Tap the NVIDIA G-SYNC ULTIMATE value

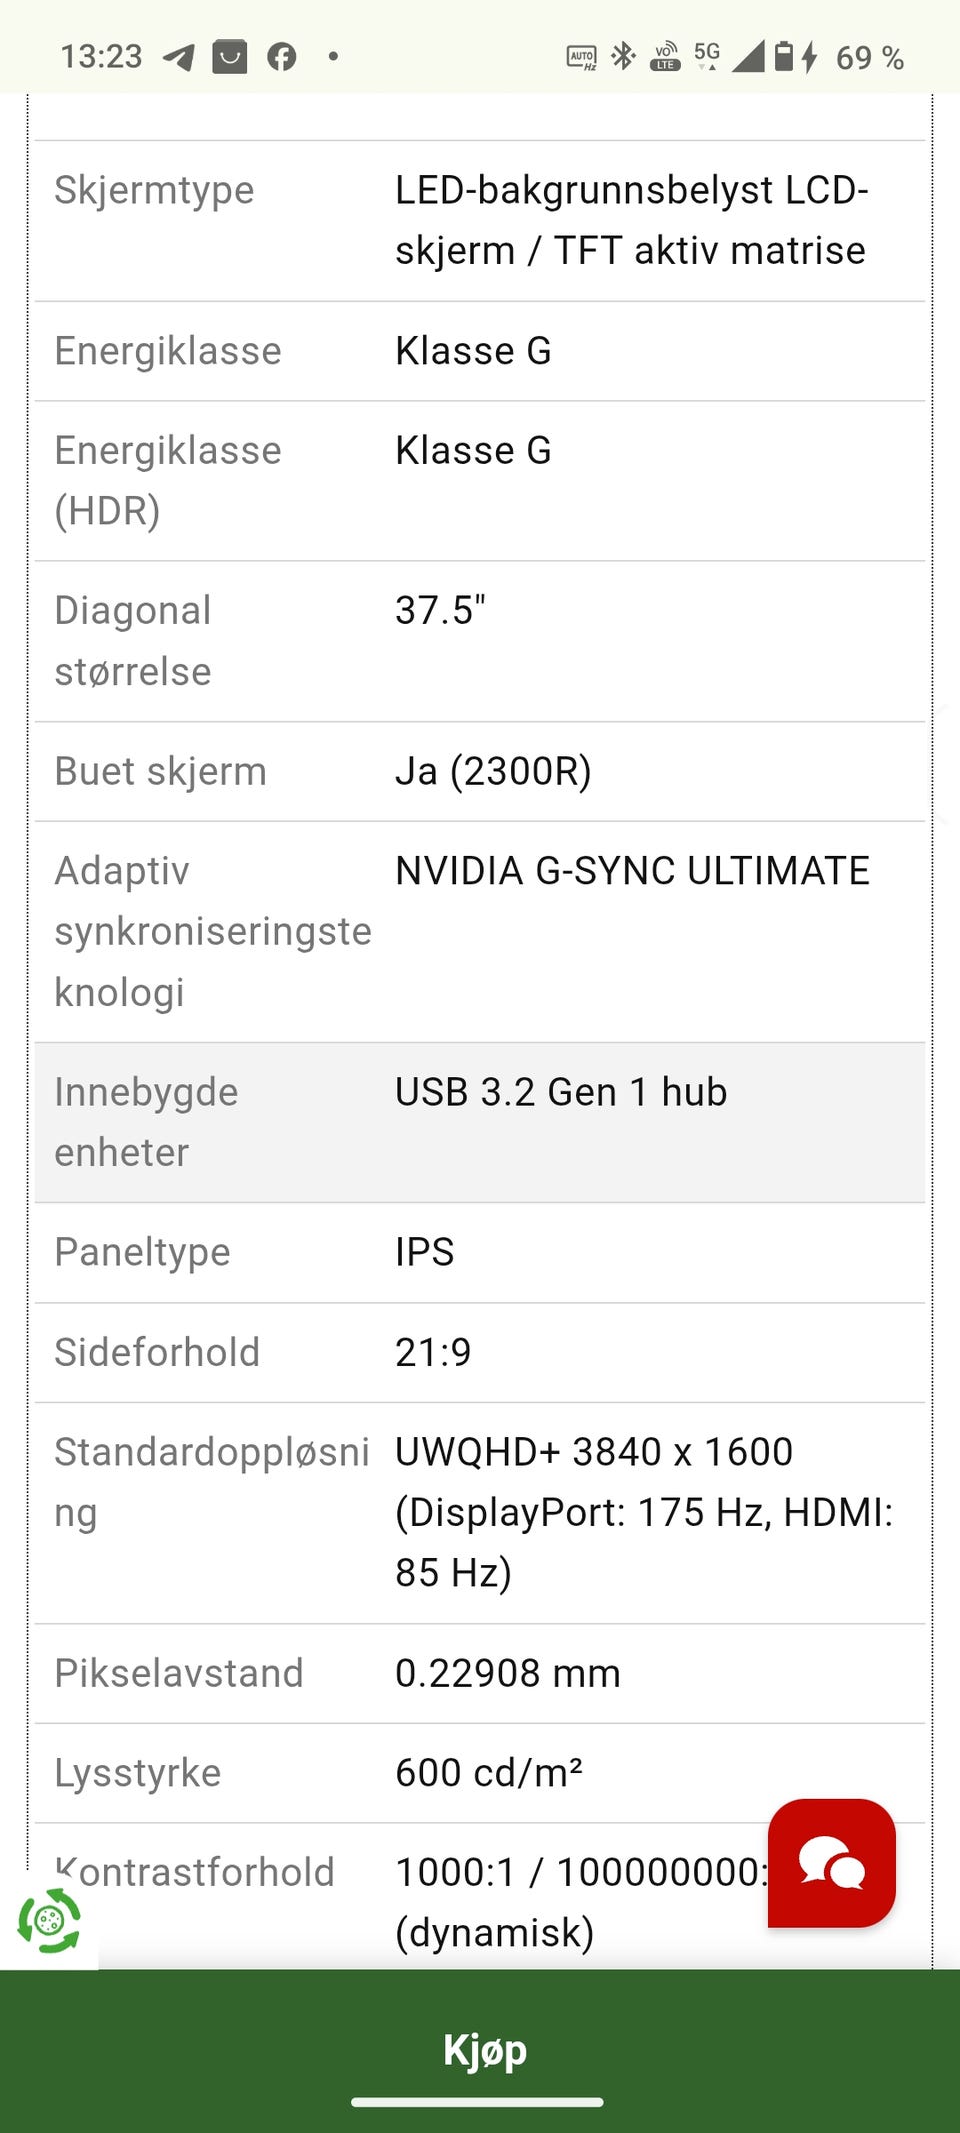pyautogui.click(x=632, y=871)
